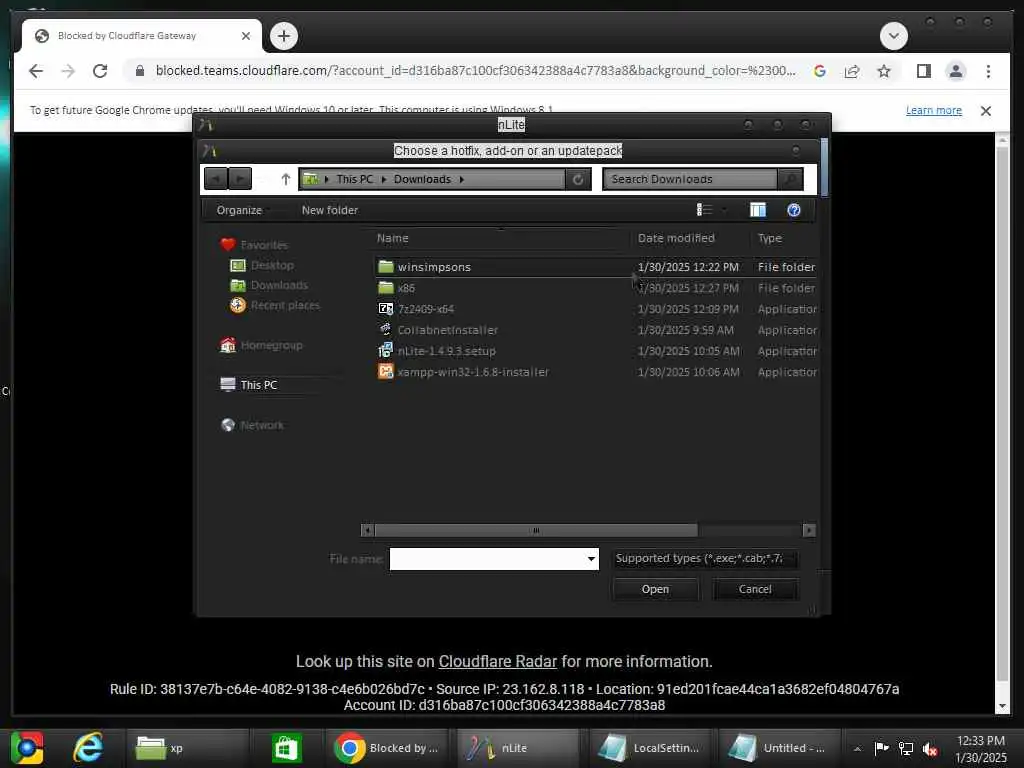
Task: Select xampp-win32-1.6.8-installer file
Action: click(473, 372)
